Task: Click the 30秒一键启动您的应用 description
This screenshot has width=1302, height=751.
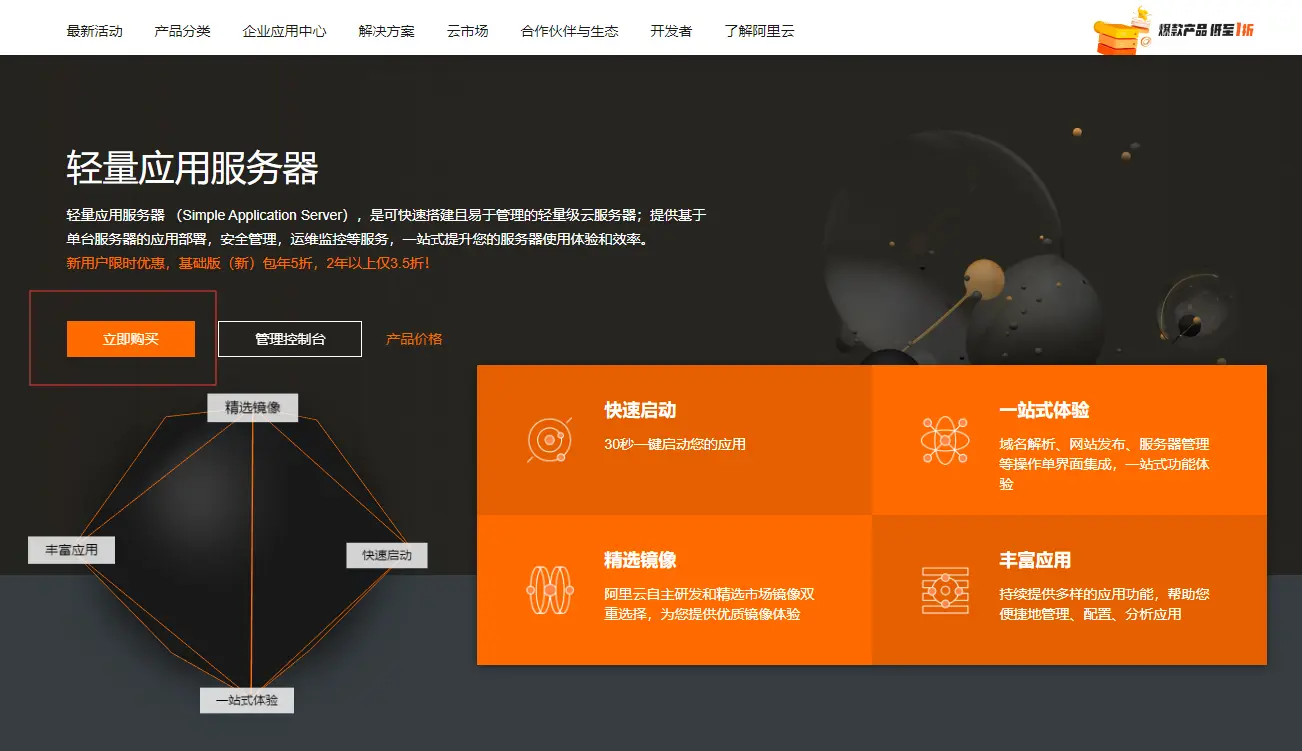Action: 675,443
